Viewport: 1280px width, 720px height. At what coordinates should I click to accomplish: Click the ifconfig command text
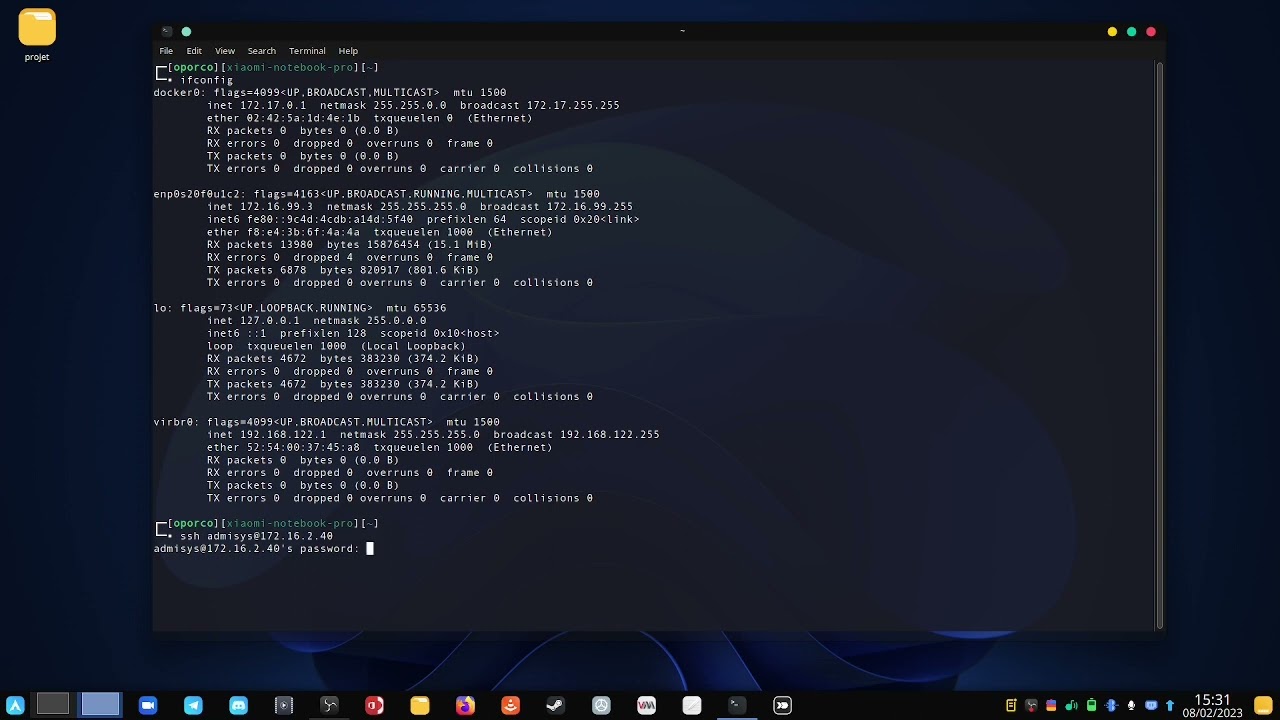[206, 80]
